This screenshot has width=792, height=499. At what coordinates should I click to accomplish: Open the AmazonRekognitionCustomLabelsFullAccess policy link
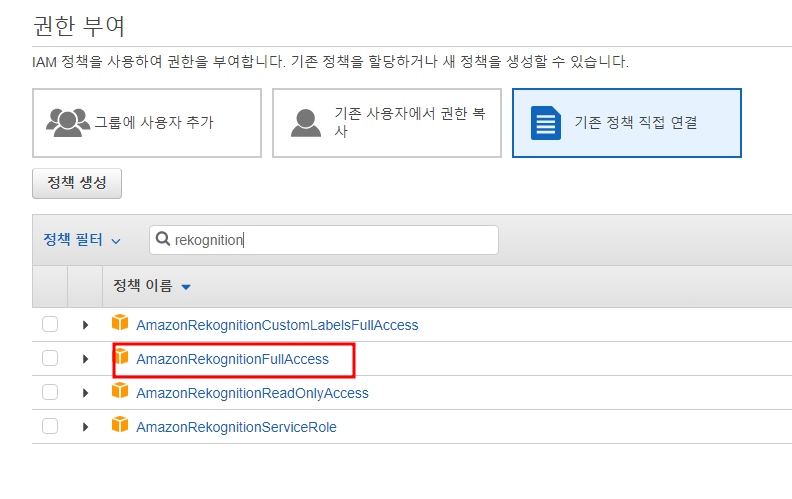click(x=277, y=325)
